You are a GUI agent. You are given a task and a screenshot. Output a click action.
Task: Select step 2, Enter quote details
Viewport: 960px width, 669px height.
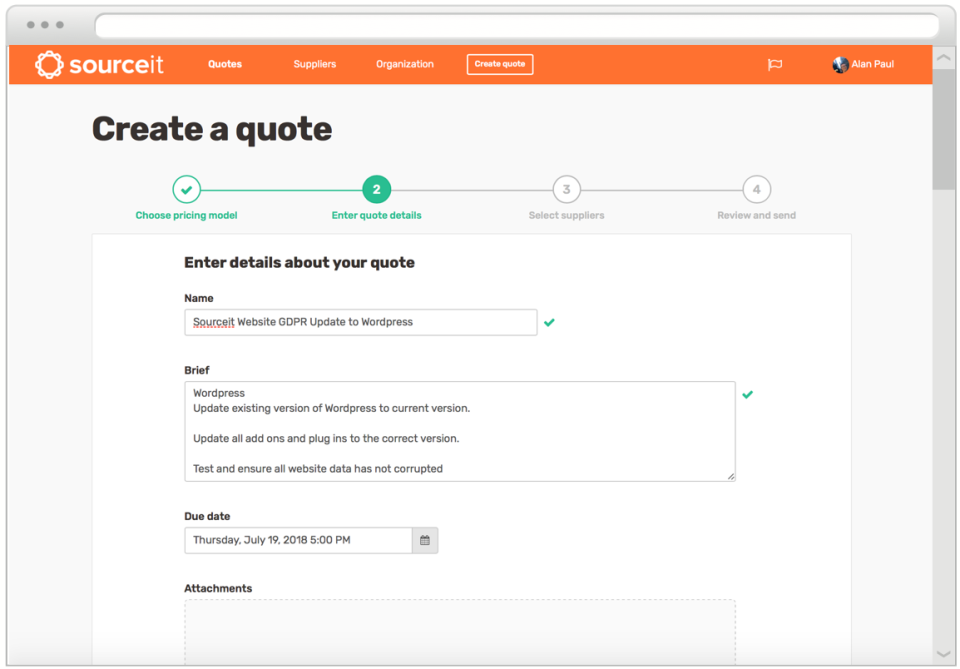click(x=376, y=188)
